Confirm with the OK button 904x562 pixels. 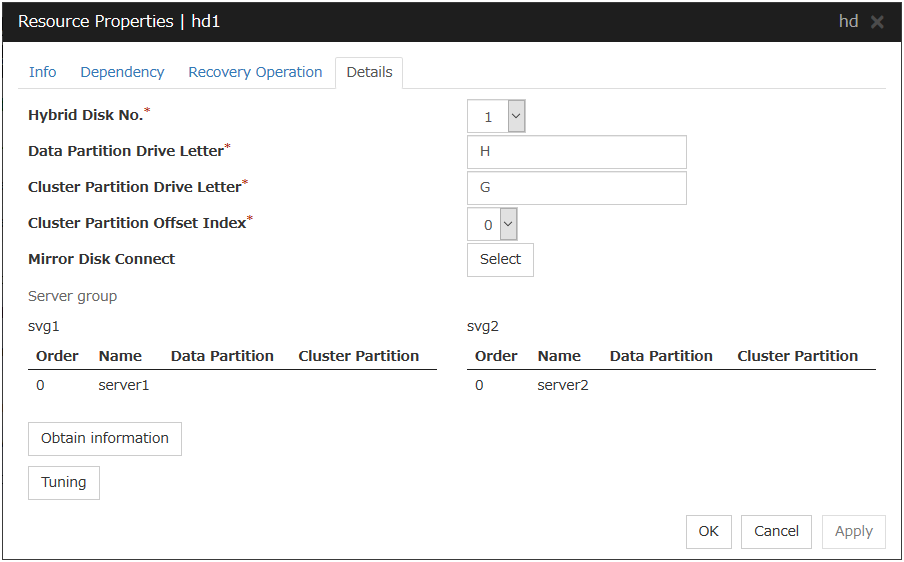pos(708,531)
